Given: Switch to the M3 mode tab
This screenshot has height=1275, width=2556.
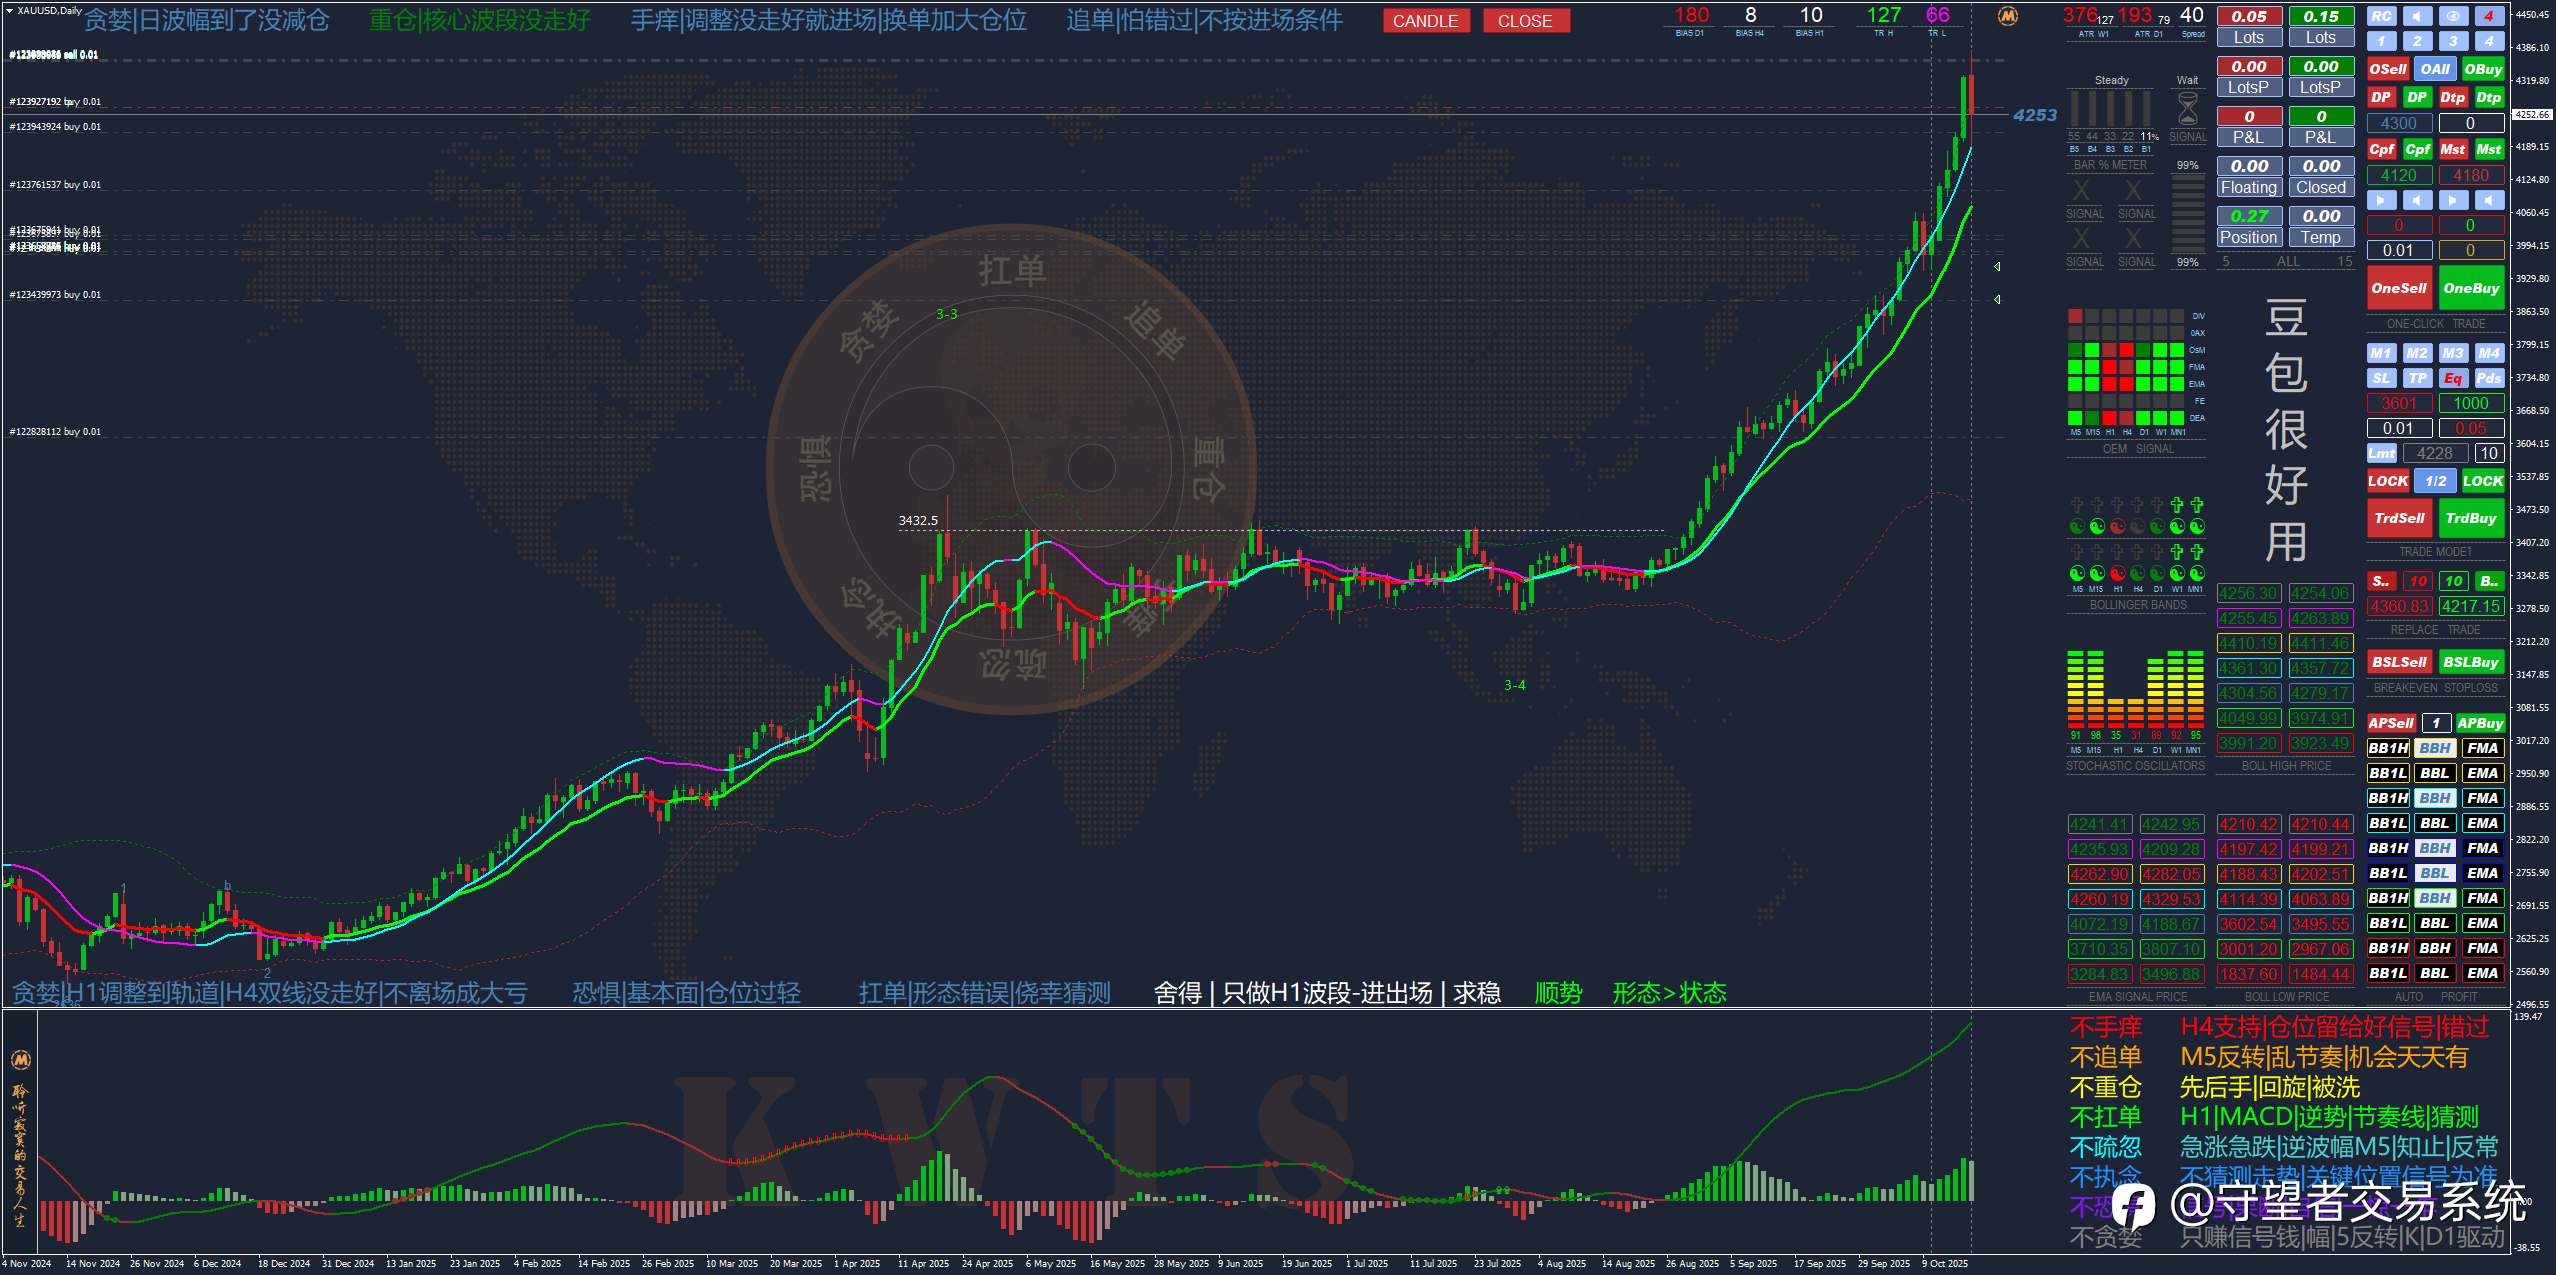Looking at the screenshot, I should coord(2452,353).
